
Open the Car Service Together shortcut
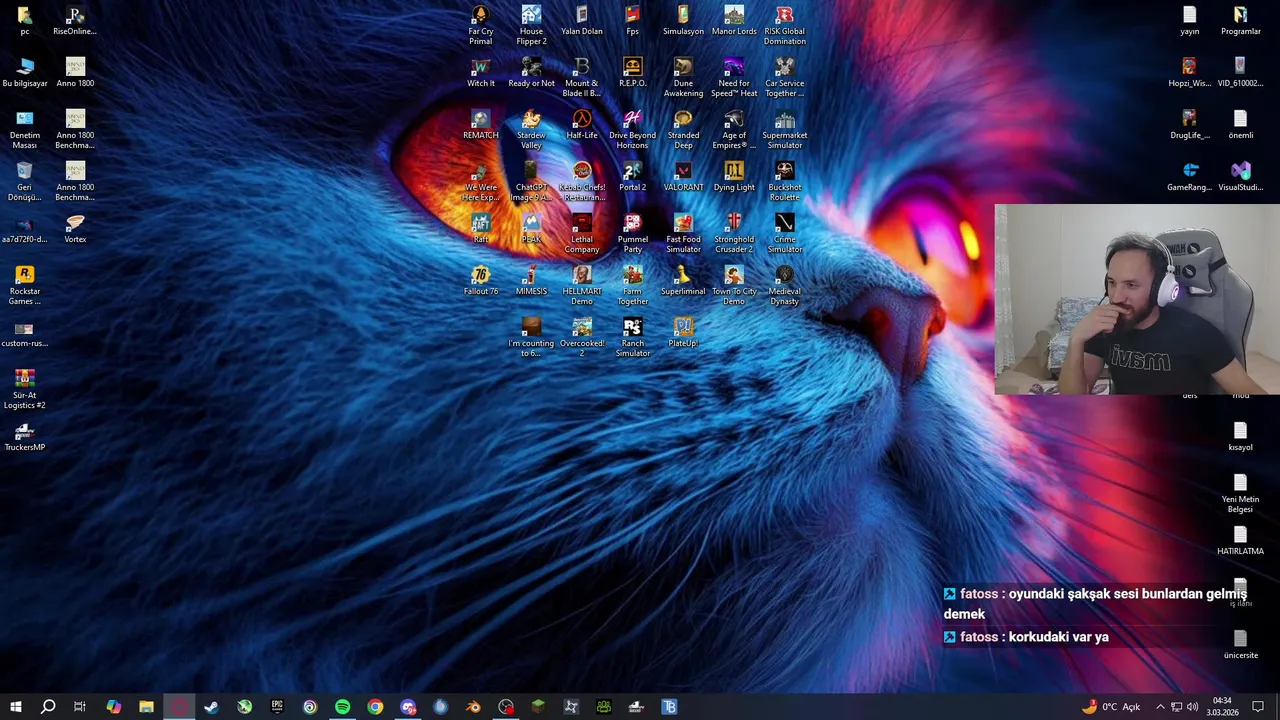(785, 77)
